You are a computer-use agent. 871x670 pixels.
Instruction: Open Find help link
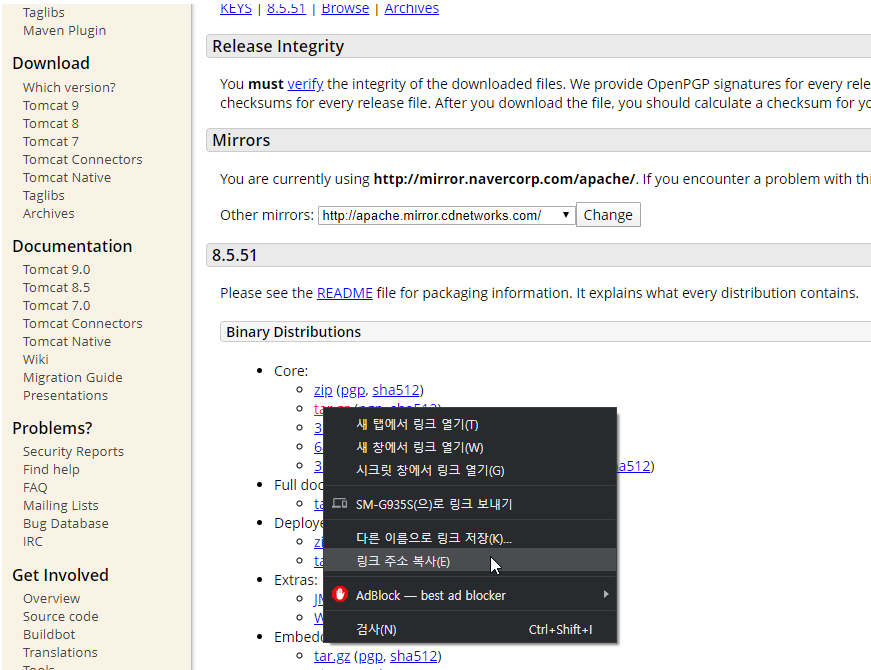pos(51,469)
